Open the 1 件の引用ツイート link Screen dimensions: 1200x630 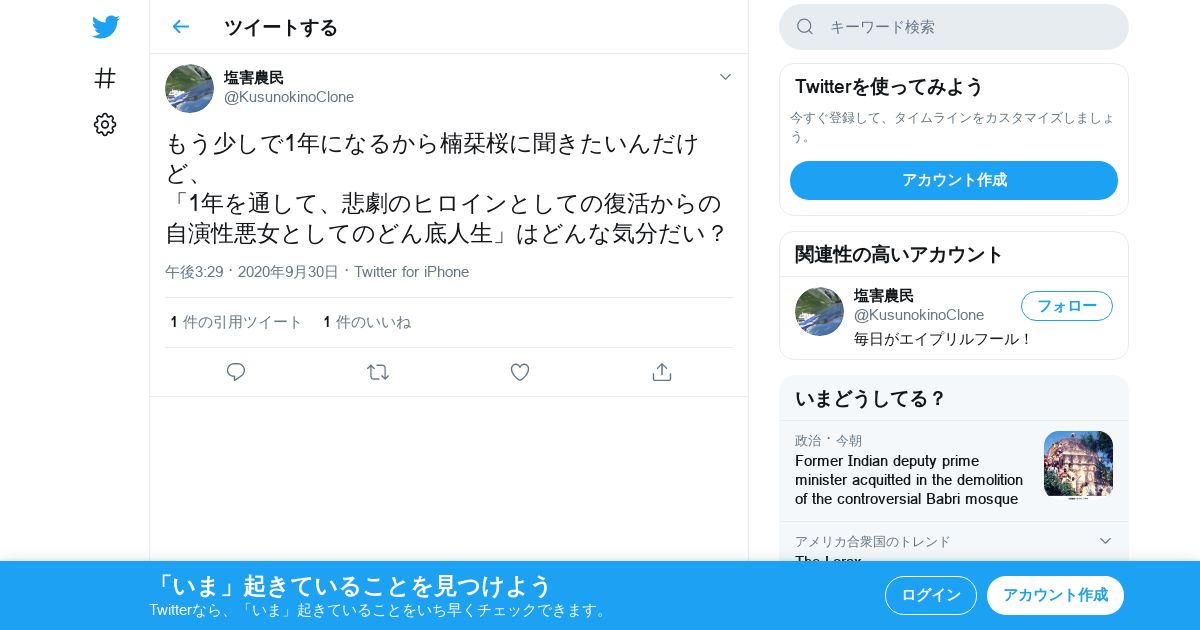pyautogui.click(x=236, y=322)
